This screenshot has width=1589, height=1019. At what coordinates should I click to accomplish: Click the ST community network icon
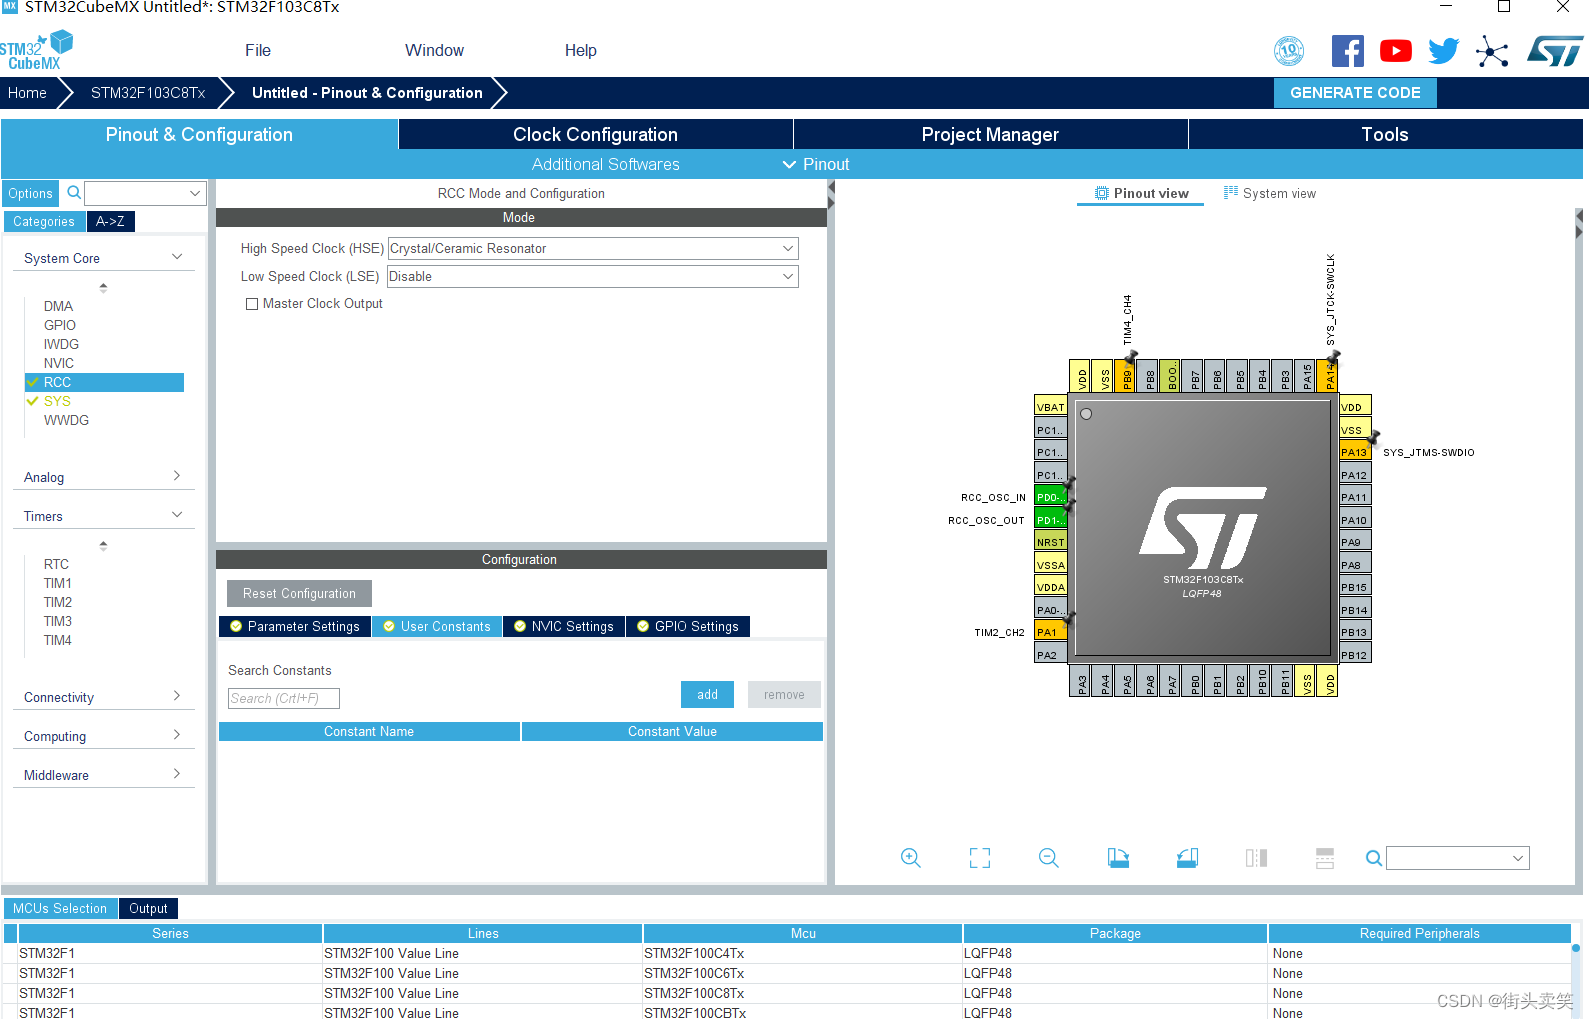(1492, 51)
